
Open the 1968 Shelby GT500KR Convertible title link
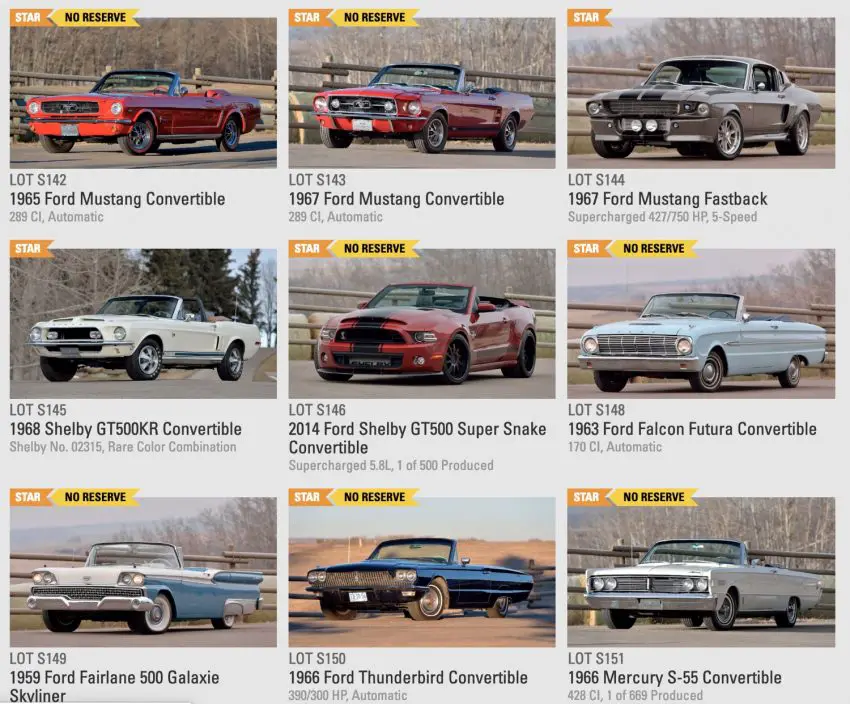coord(126,429)
